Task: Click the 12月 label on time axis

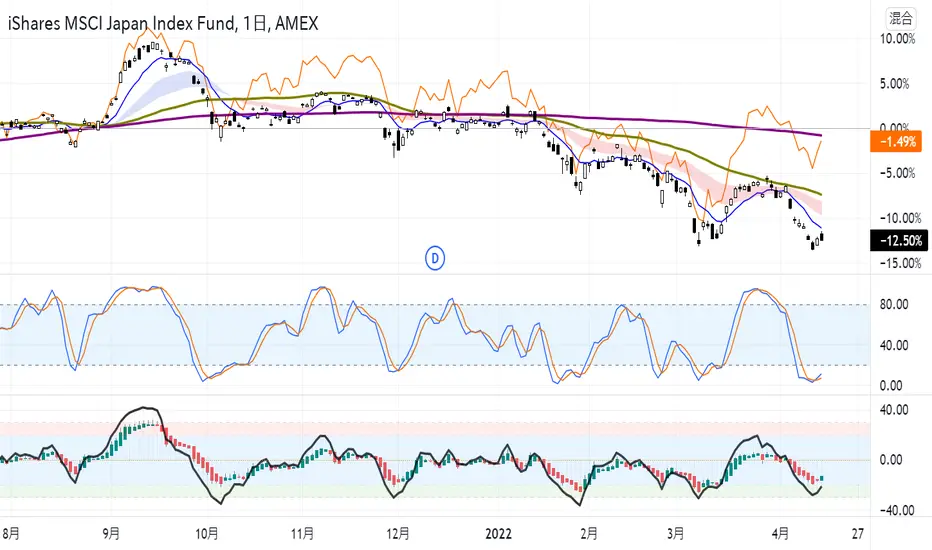Action: [398, 533]
